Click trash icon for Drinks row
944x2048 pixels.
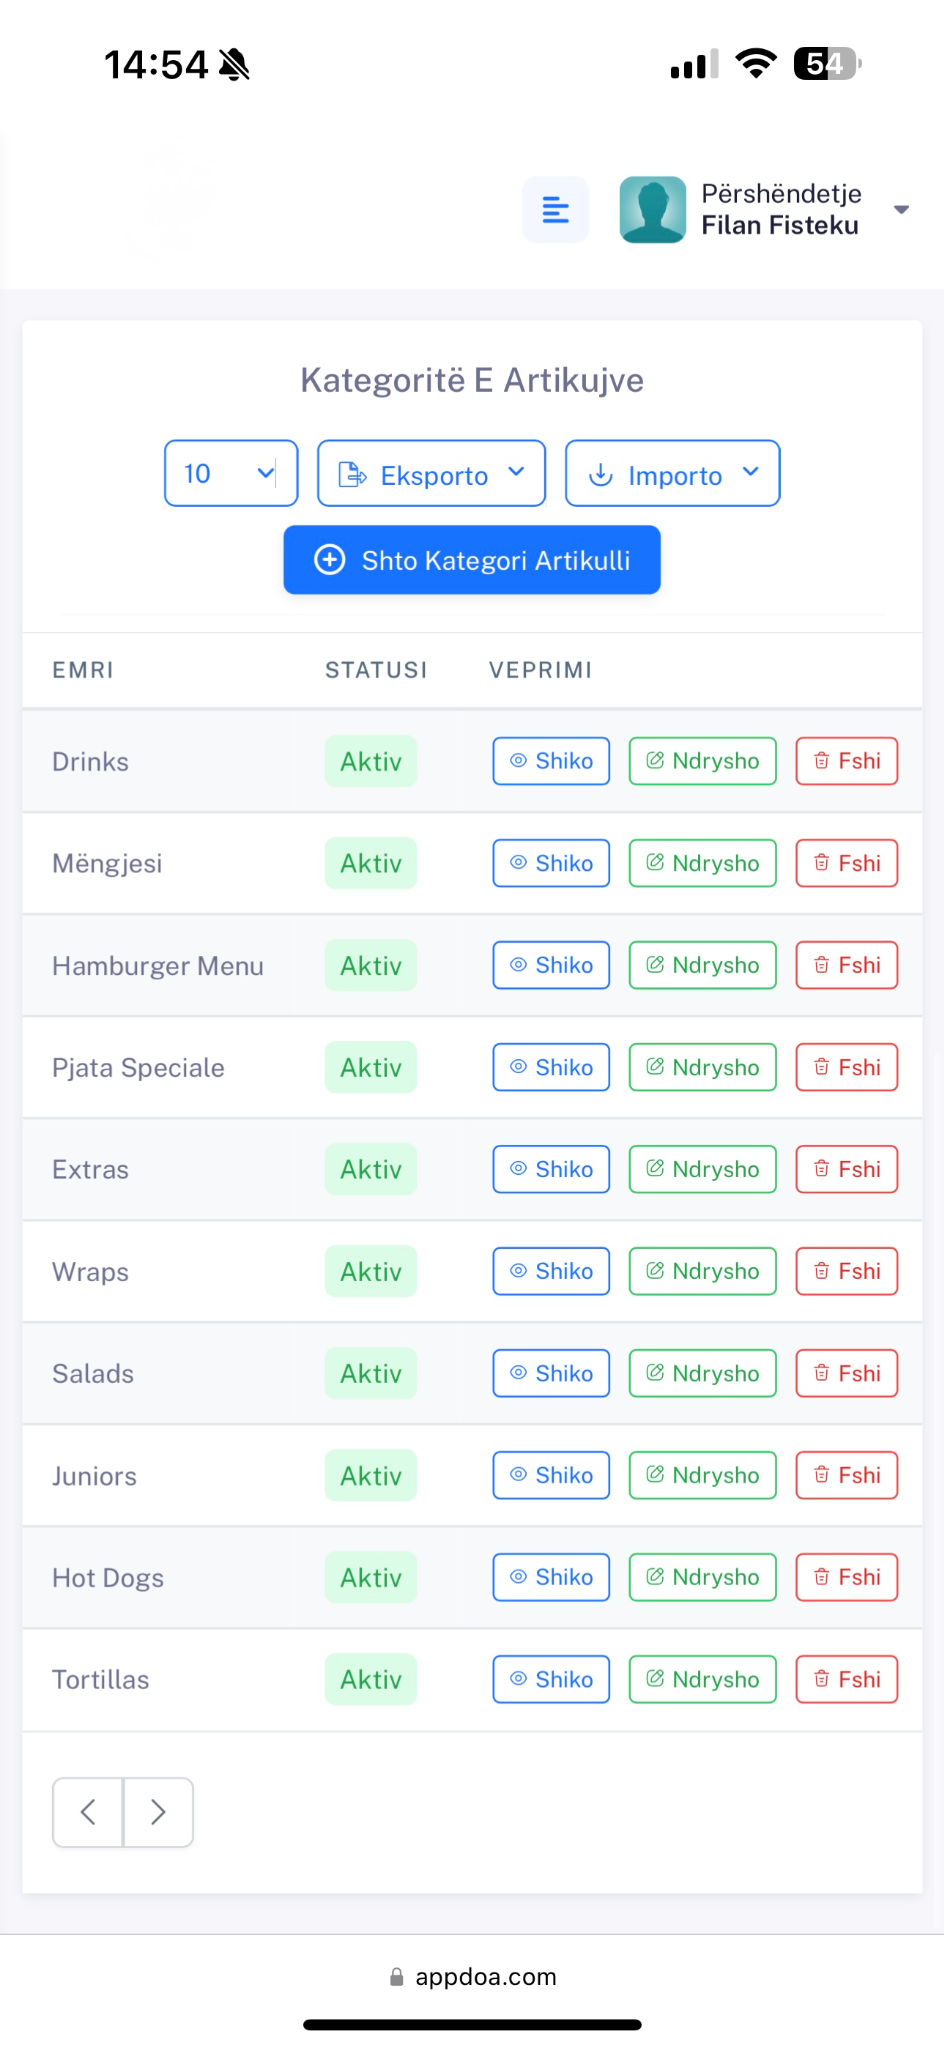click(821, 761)
